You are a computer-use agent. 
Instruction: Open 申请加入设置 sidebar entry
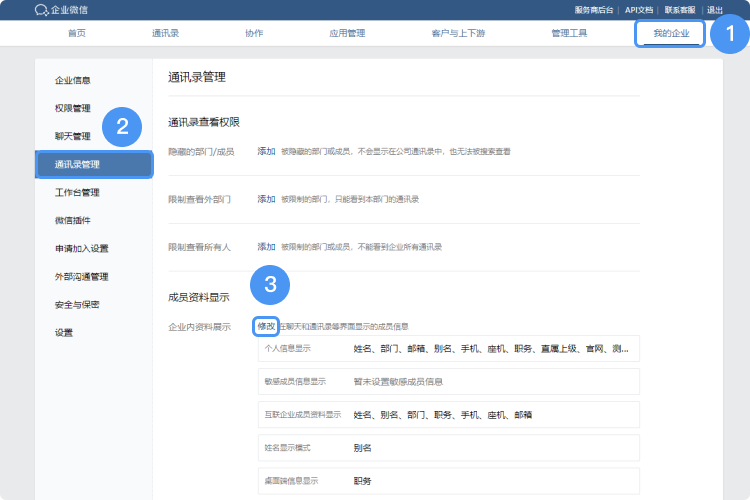tap(82, 248)
